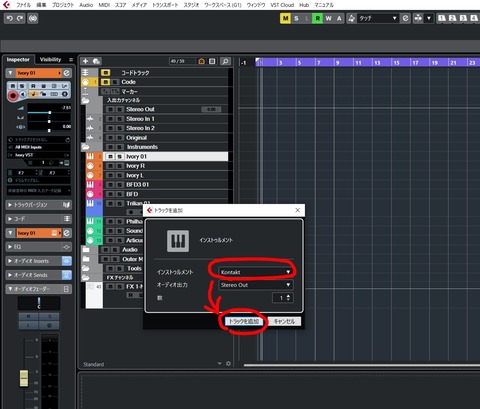Toggle the global Mute M button
480x409 pixels.
[x=285, y=18]
